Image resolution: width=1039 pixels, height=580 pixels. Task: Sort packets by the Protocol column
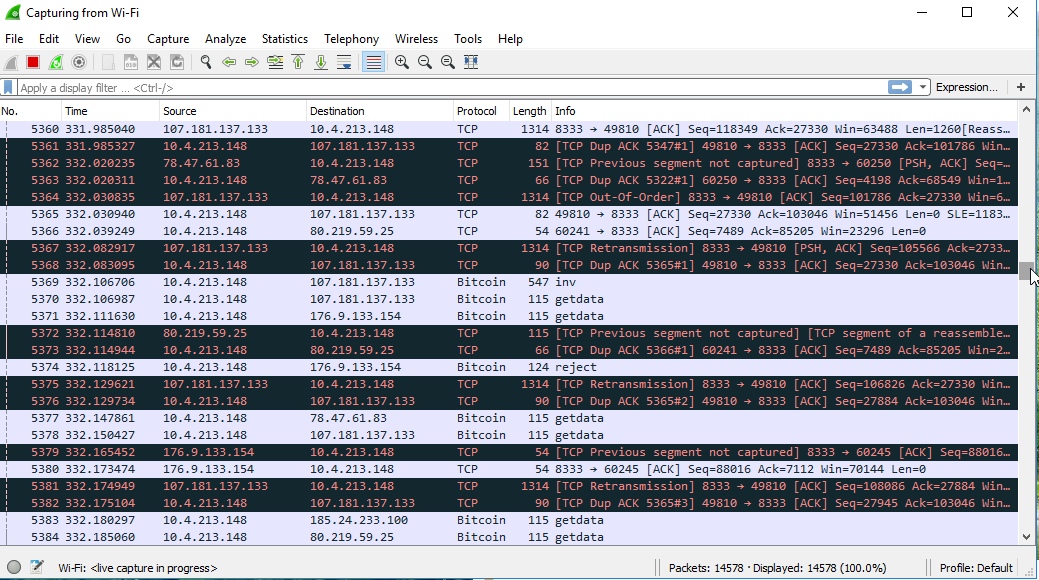[482, 111]
